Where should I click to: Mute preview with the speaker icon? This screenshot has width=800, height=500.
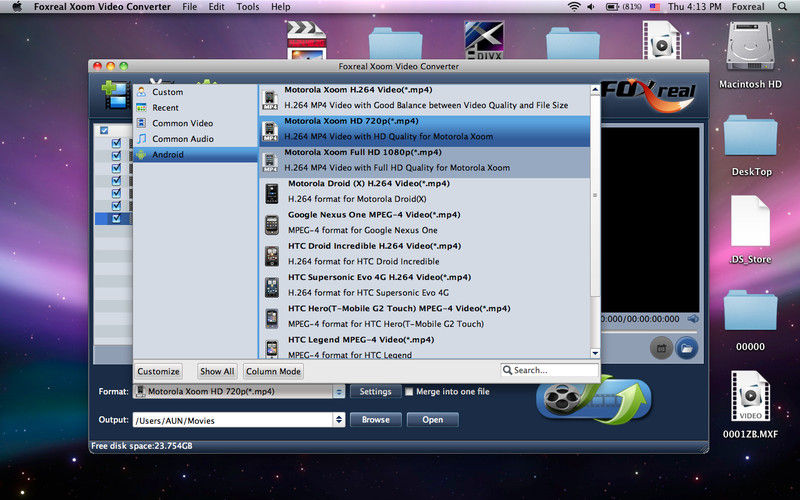tap(693, 319)
